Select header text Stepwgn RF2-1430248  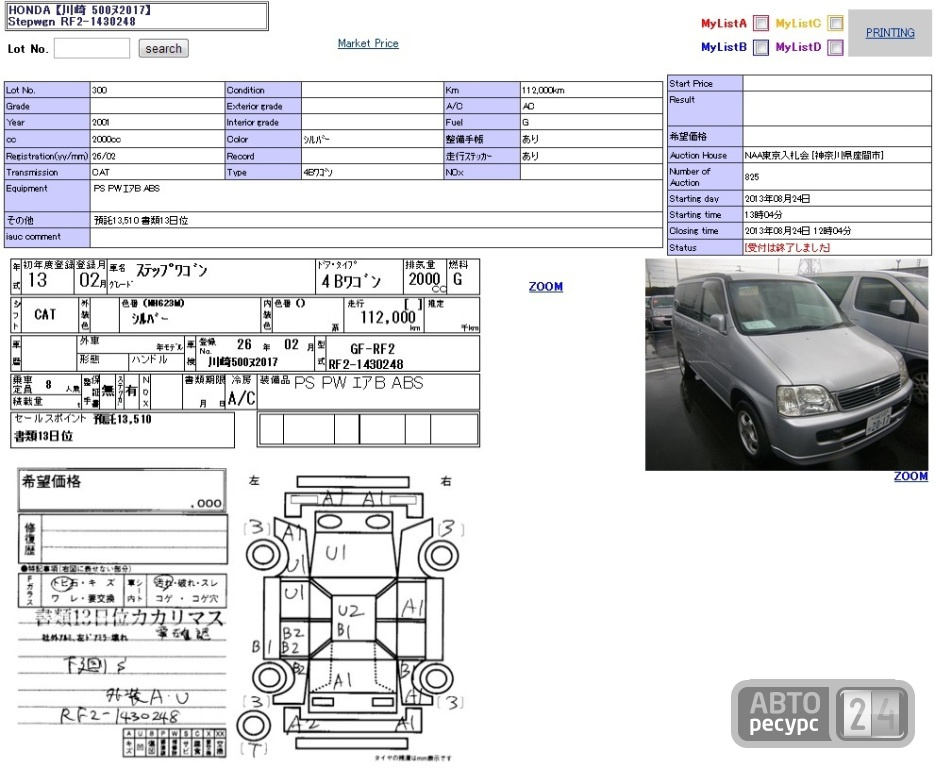pos(72,21)
